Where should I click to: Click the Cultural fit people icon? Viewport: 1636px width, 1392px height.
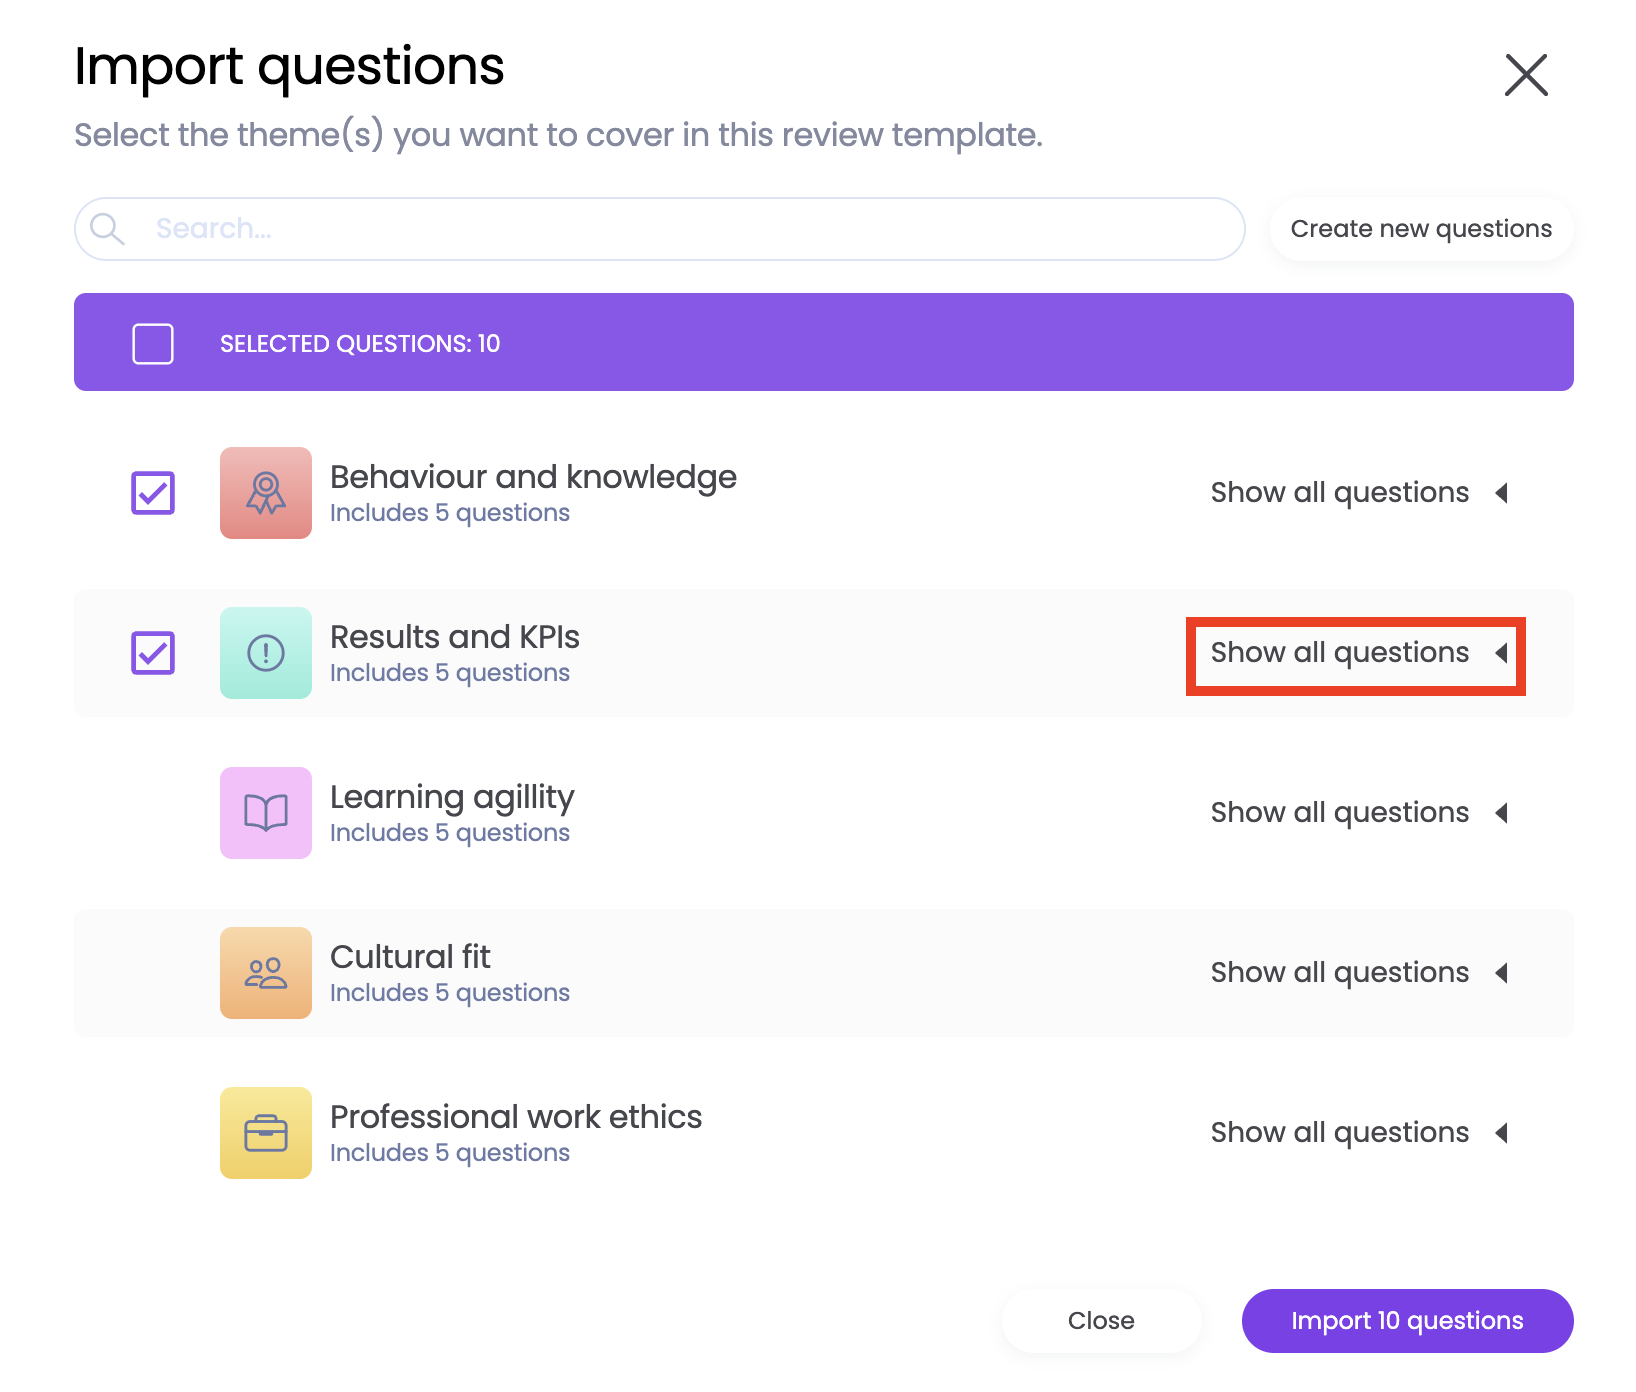(x=266, y=973)
